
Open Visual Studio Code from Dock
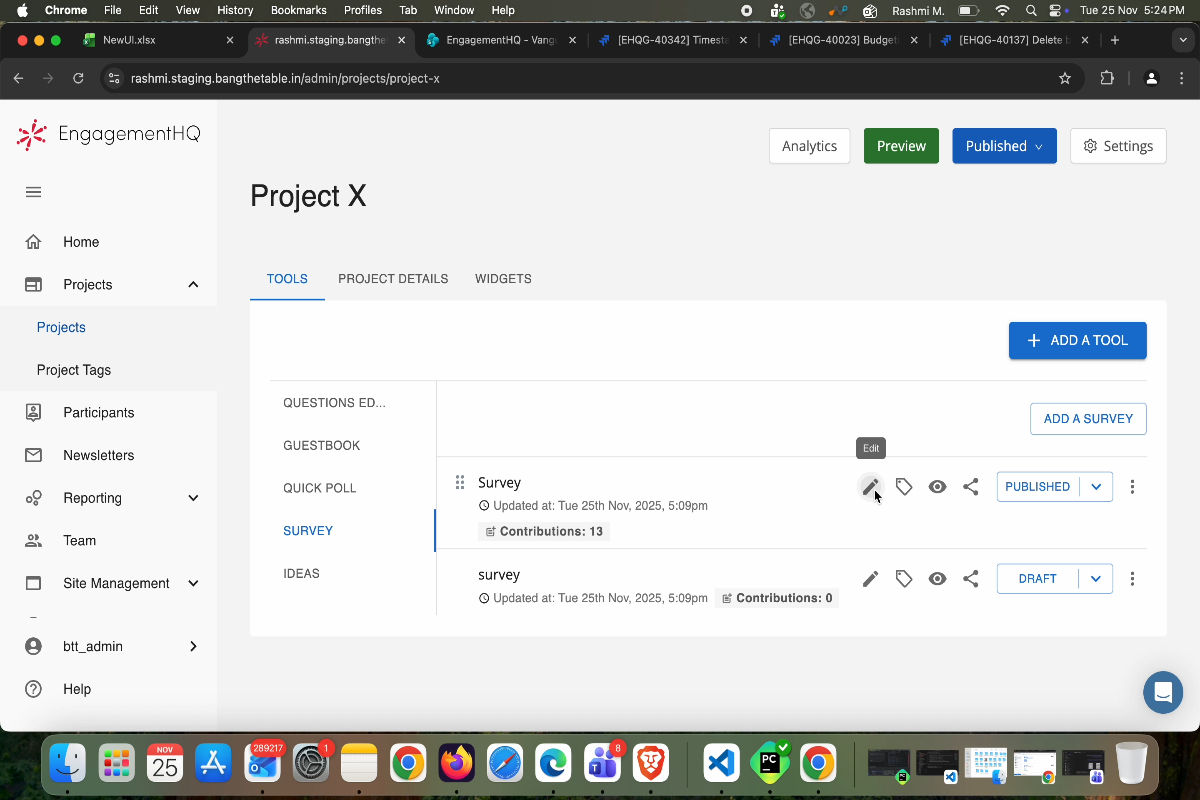[720, 764]
